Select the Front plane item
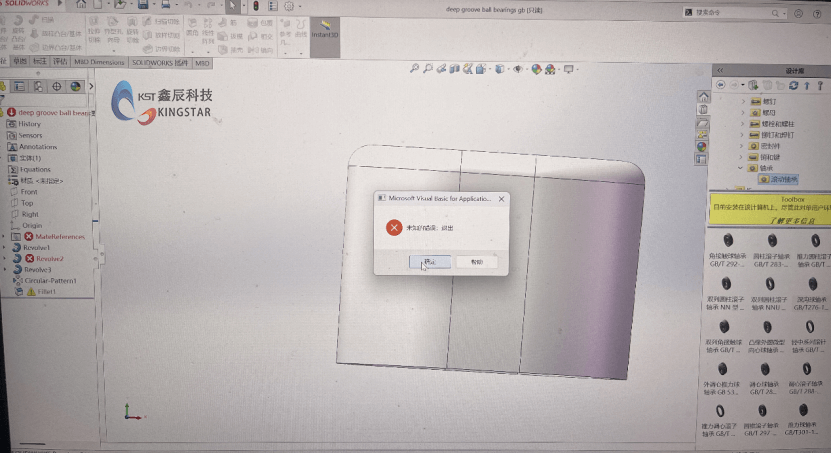This screenshot has height=453, width=831. coord(24,192)
